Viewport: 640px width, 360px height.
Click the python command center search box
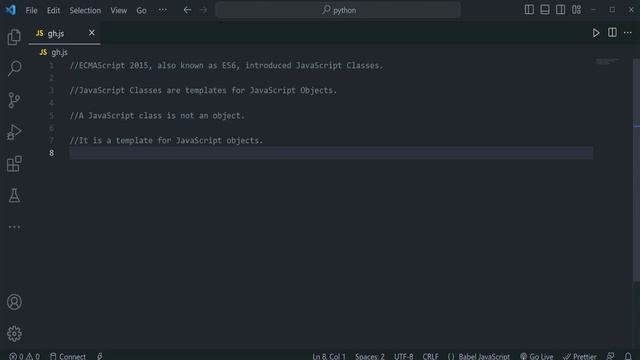(x=338, y=10)
